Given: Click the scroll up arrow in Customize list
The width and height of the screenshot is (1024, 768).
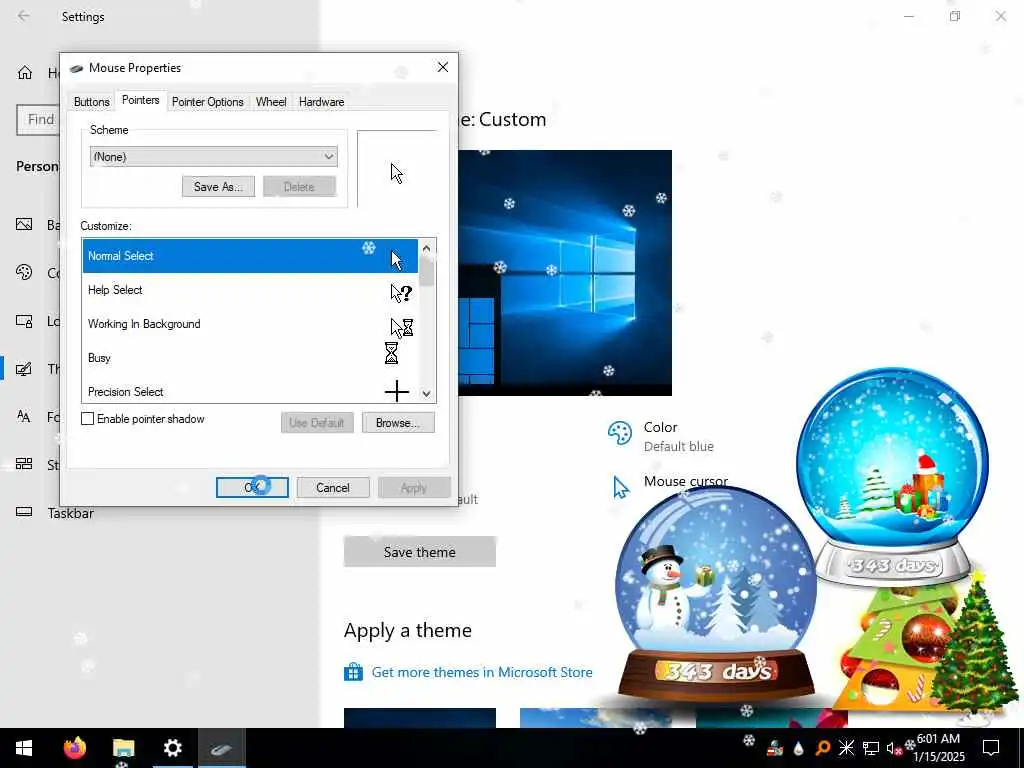Looking at the screenshot, I should tap(426, 248).
